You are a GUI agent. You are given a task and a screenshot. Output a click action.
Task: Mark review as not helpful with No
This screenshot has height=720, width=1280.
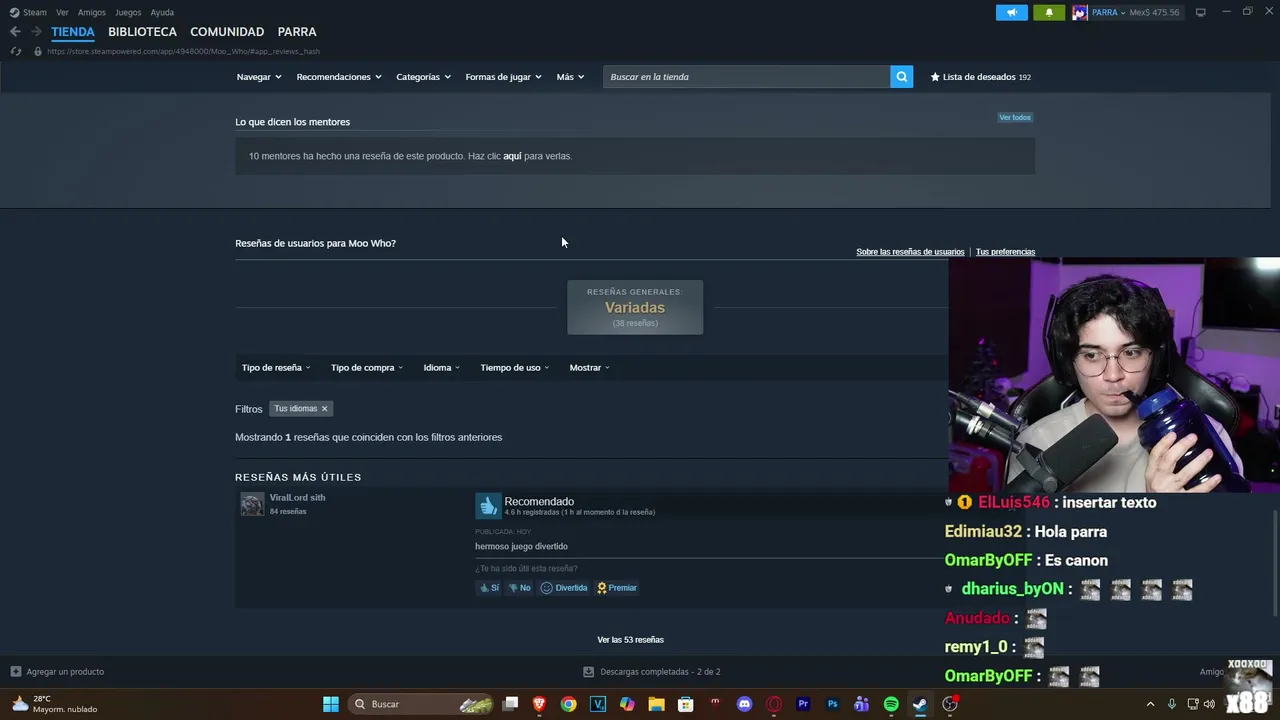[x=519, y=588]
